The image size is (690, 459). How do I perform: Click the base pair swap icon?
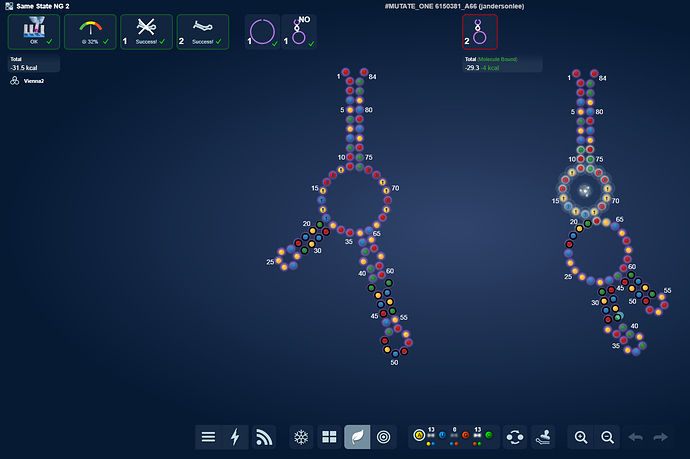[x=515, y=437]
